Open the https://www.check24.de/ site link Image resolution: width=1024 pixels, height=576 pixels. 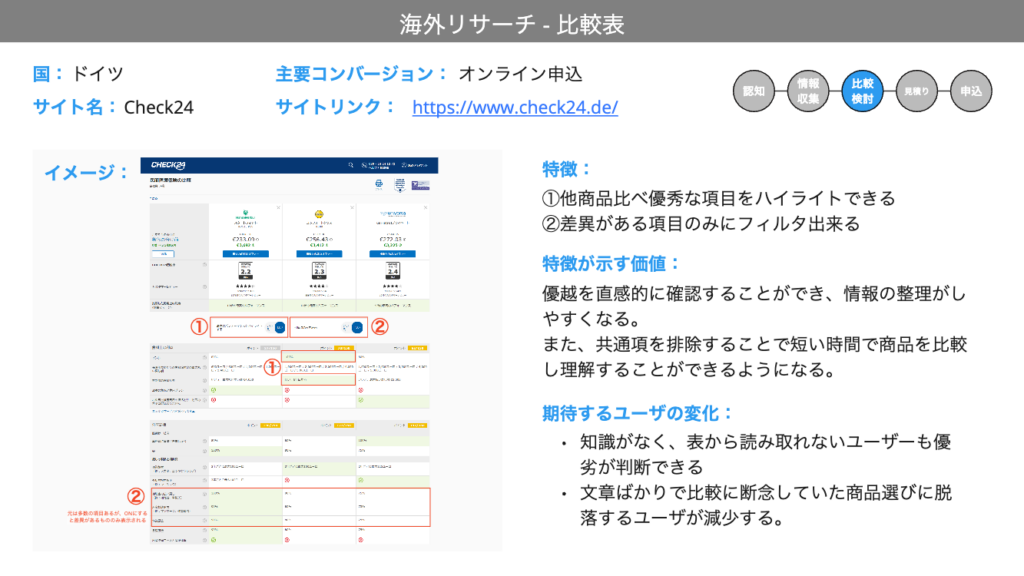(513, 107)
